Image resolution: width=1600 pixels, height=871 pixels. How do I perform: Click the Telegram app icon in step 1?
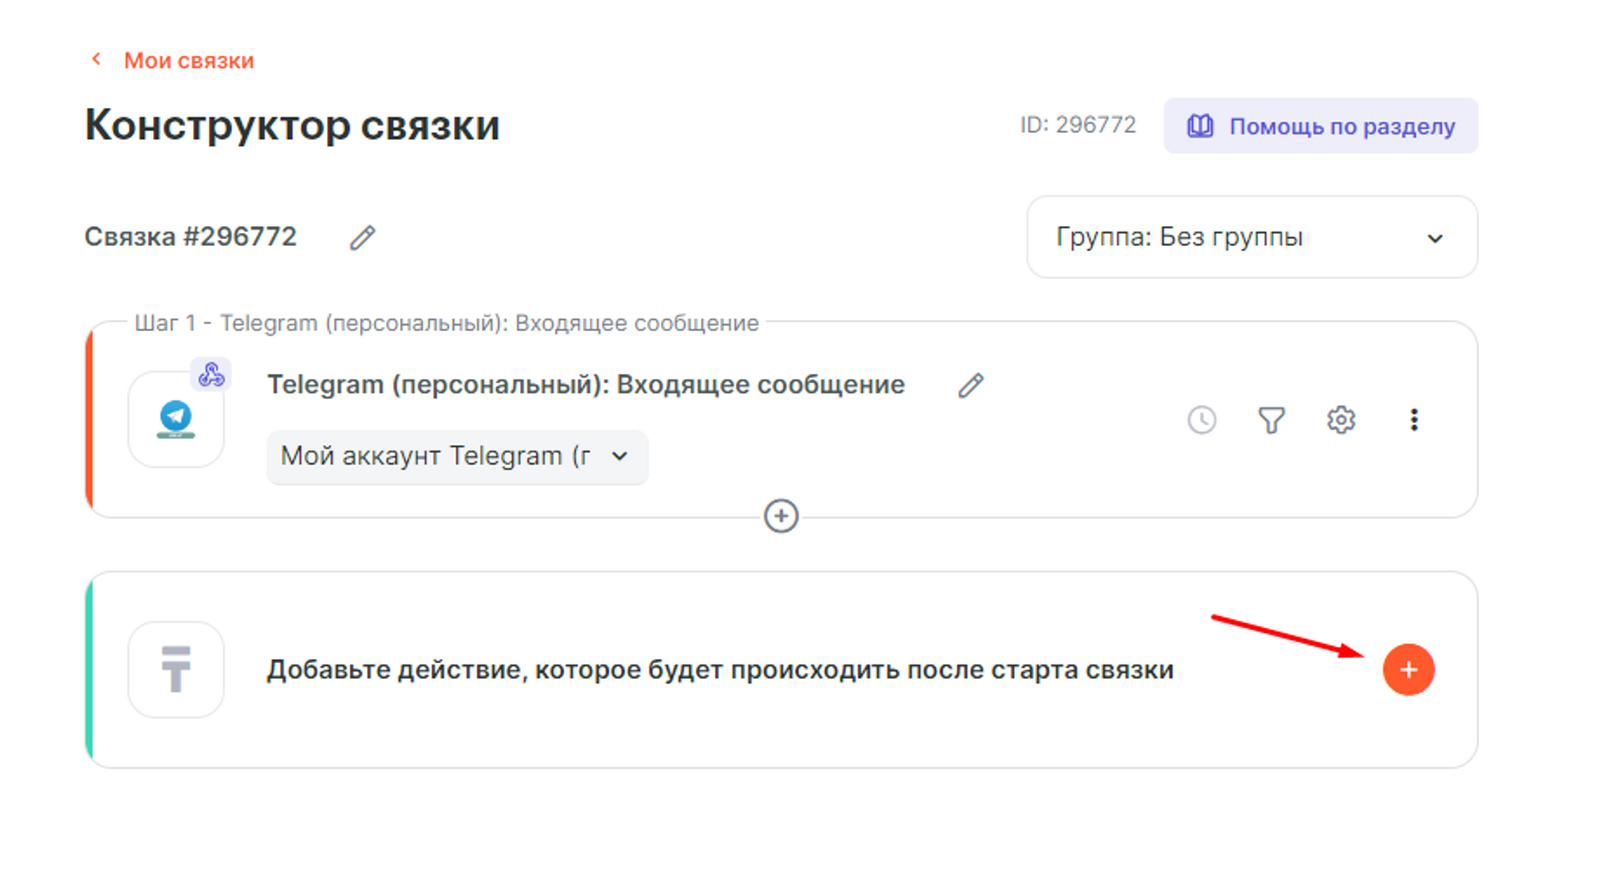[176, 420]
